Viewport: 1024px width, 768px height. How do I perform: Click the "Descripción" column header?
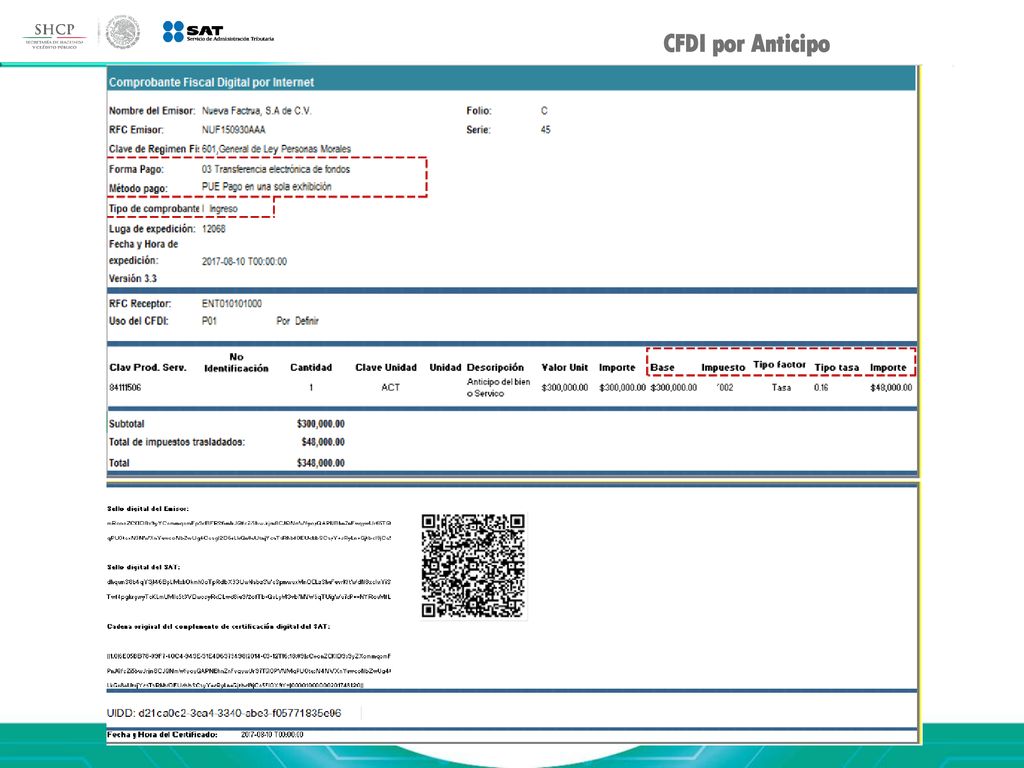click(495, 368)
